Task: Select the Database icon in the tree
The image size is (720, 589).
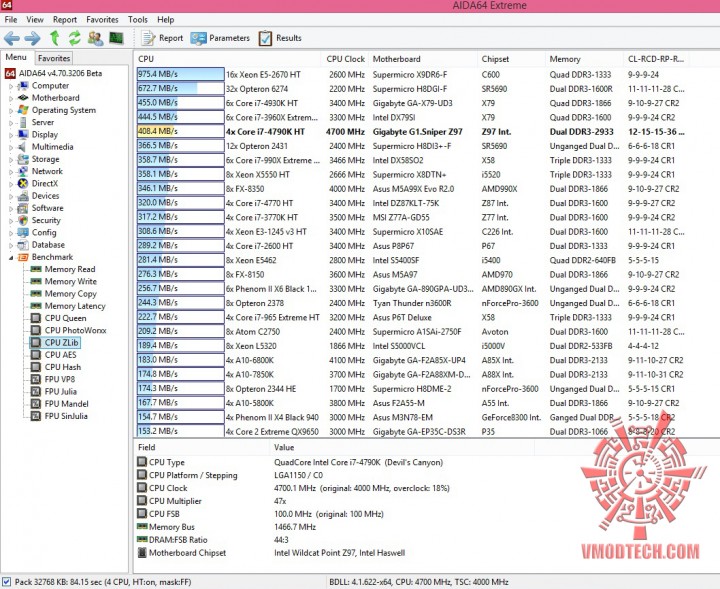Action: (x=23, y=245)
